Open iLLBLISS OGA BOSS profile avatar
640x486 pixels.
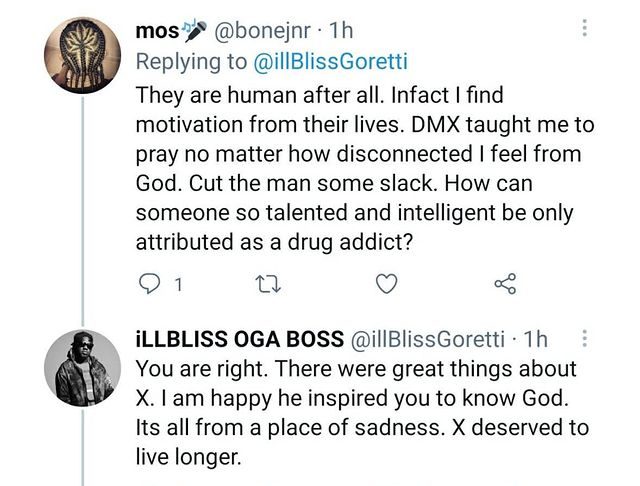tap(84, 366)
